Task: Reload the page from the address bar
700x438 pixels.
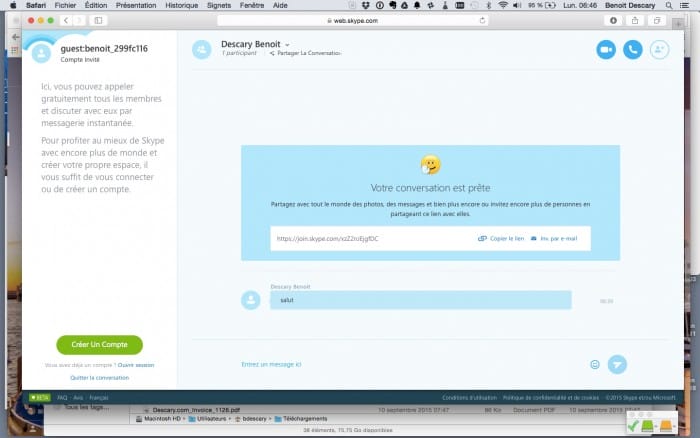Action: (x=482, y=21)
